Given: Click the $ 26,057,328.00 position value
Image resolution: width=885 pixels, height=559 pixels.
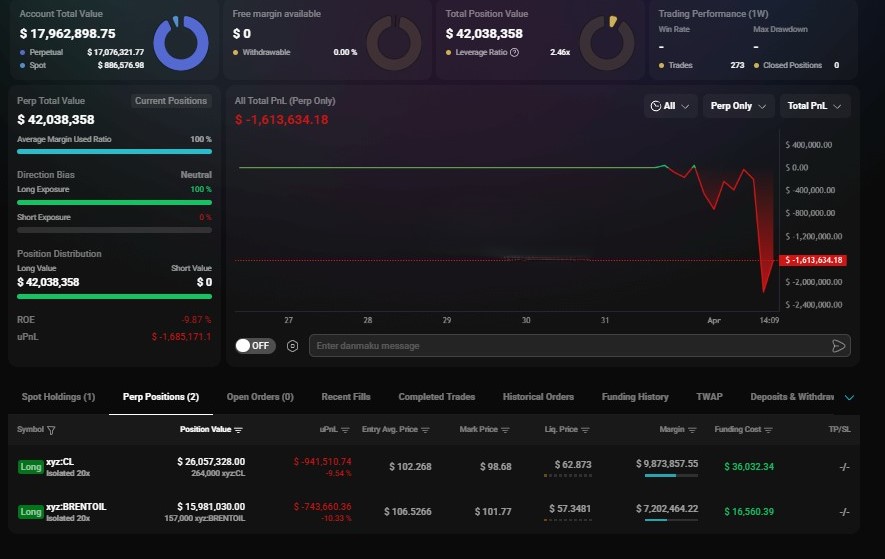Looking at the screenshot, I should pos(211,462).
